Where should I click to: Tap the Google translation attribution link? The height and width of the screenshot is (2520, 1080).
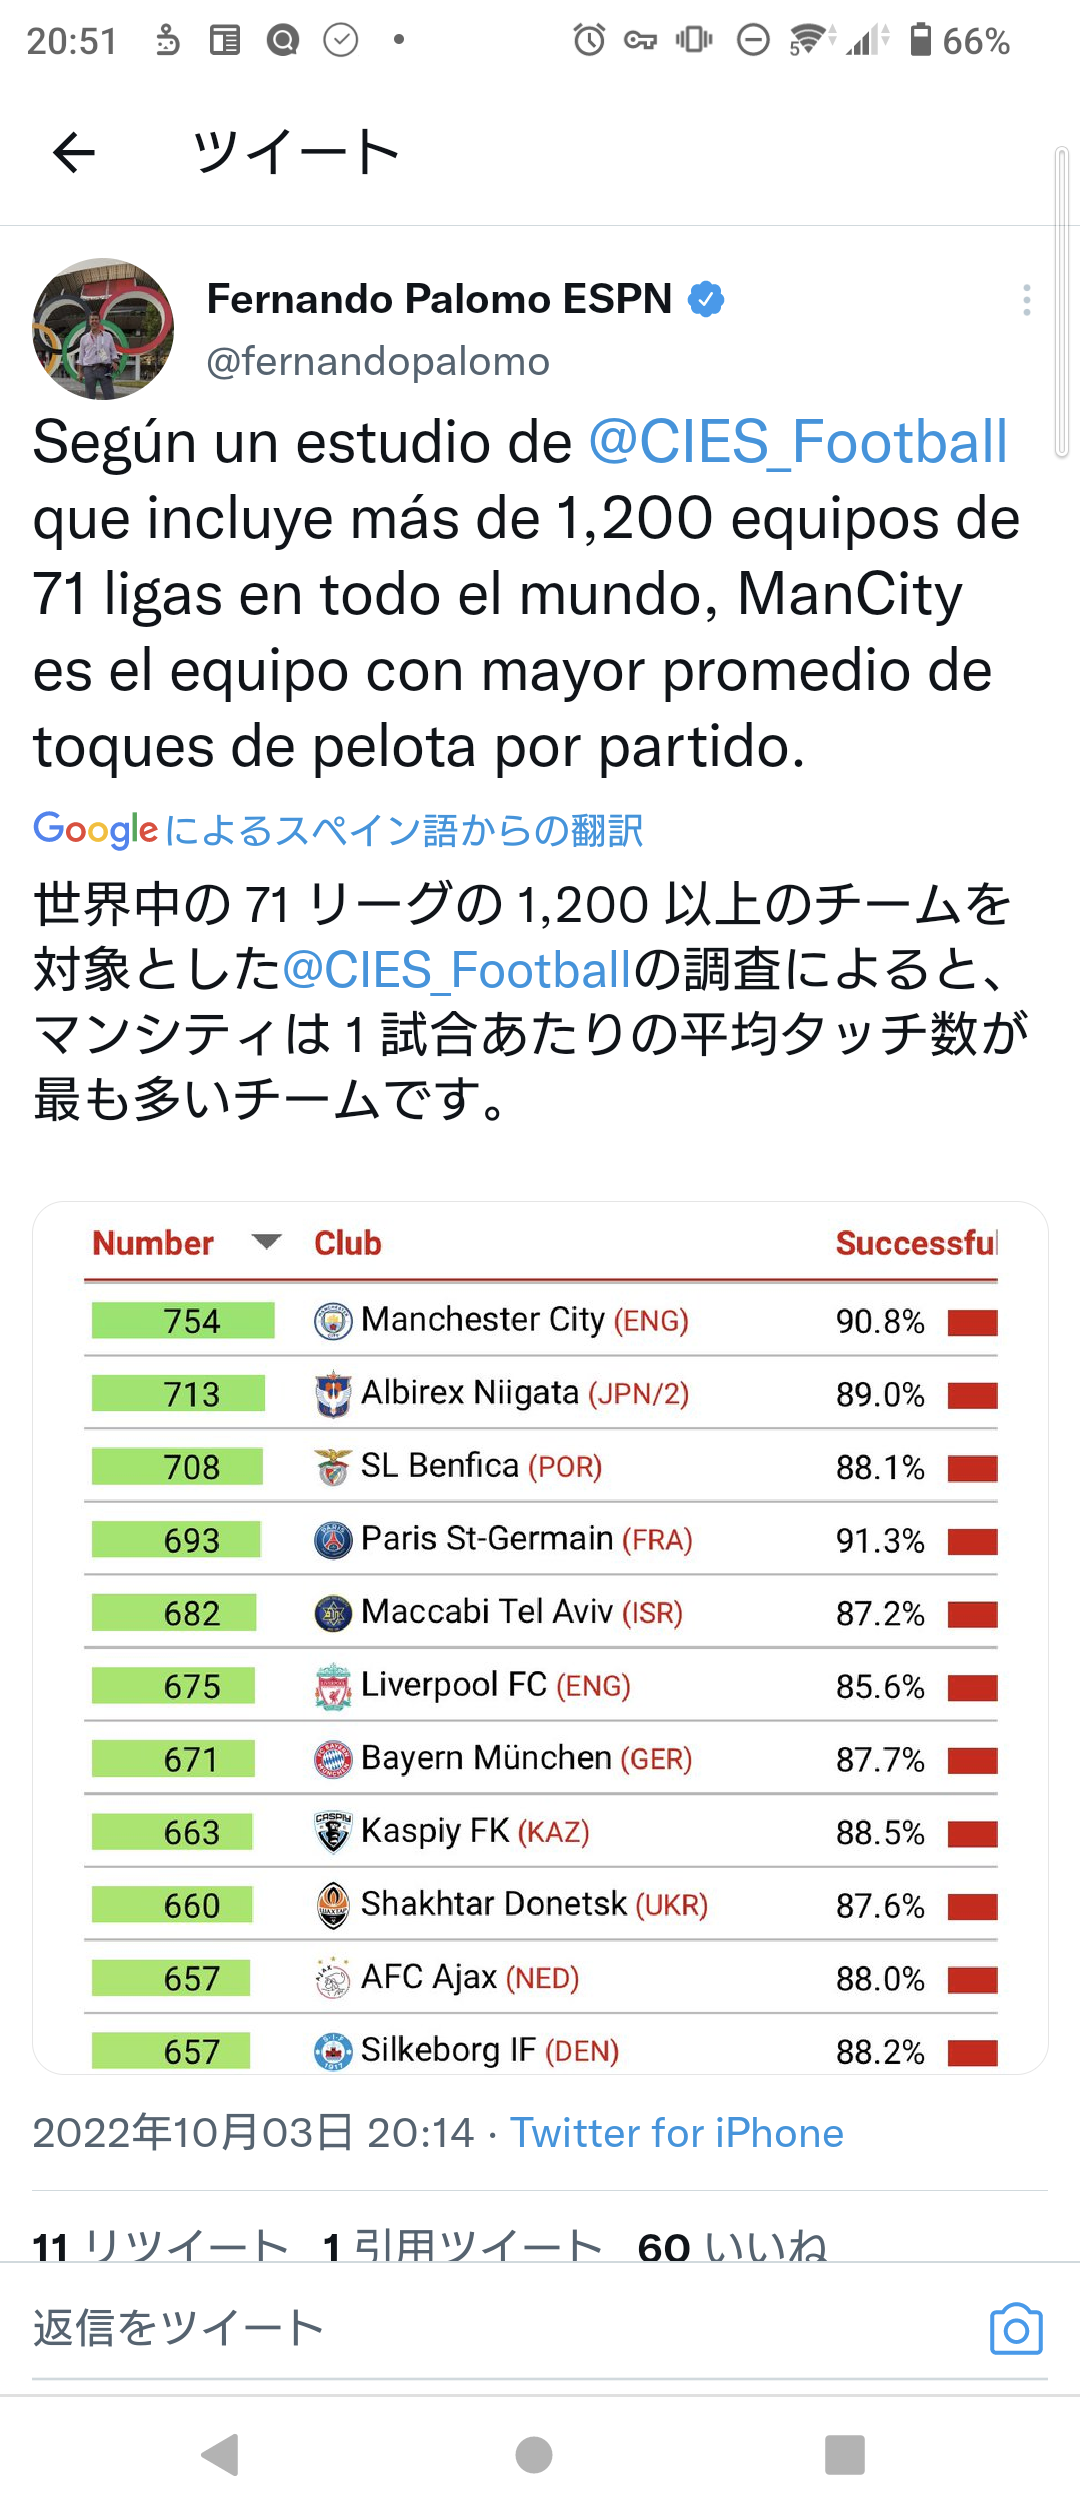click(x=338, y=830)
